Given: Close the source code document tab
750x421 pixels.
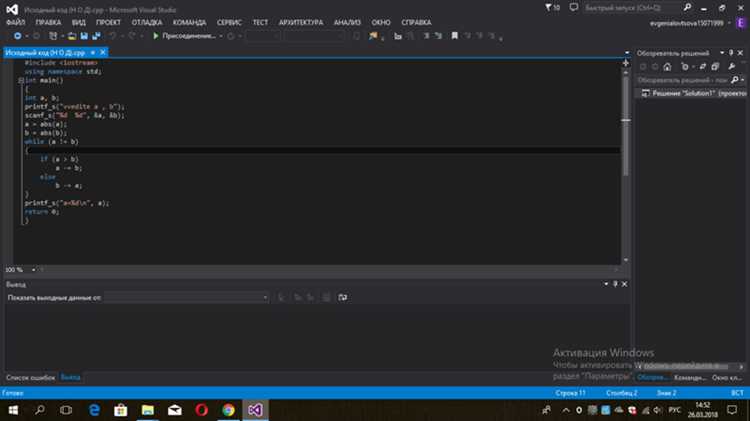Looking at the screenshot, I should pos(103,52).
